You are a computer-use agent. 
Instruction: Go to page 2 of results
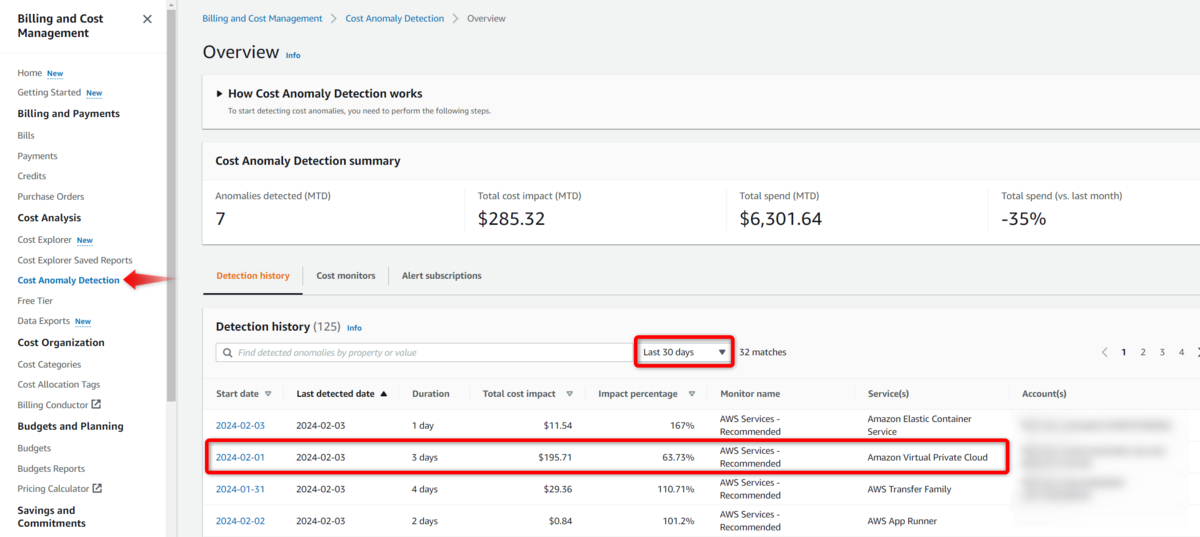point(1143,352)
